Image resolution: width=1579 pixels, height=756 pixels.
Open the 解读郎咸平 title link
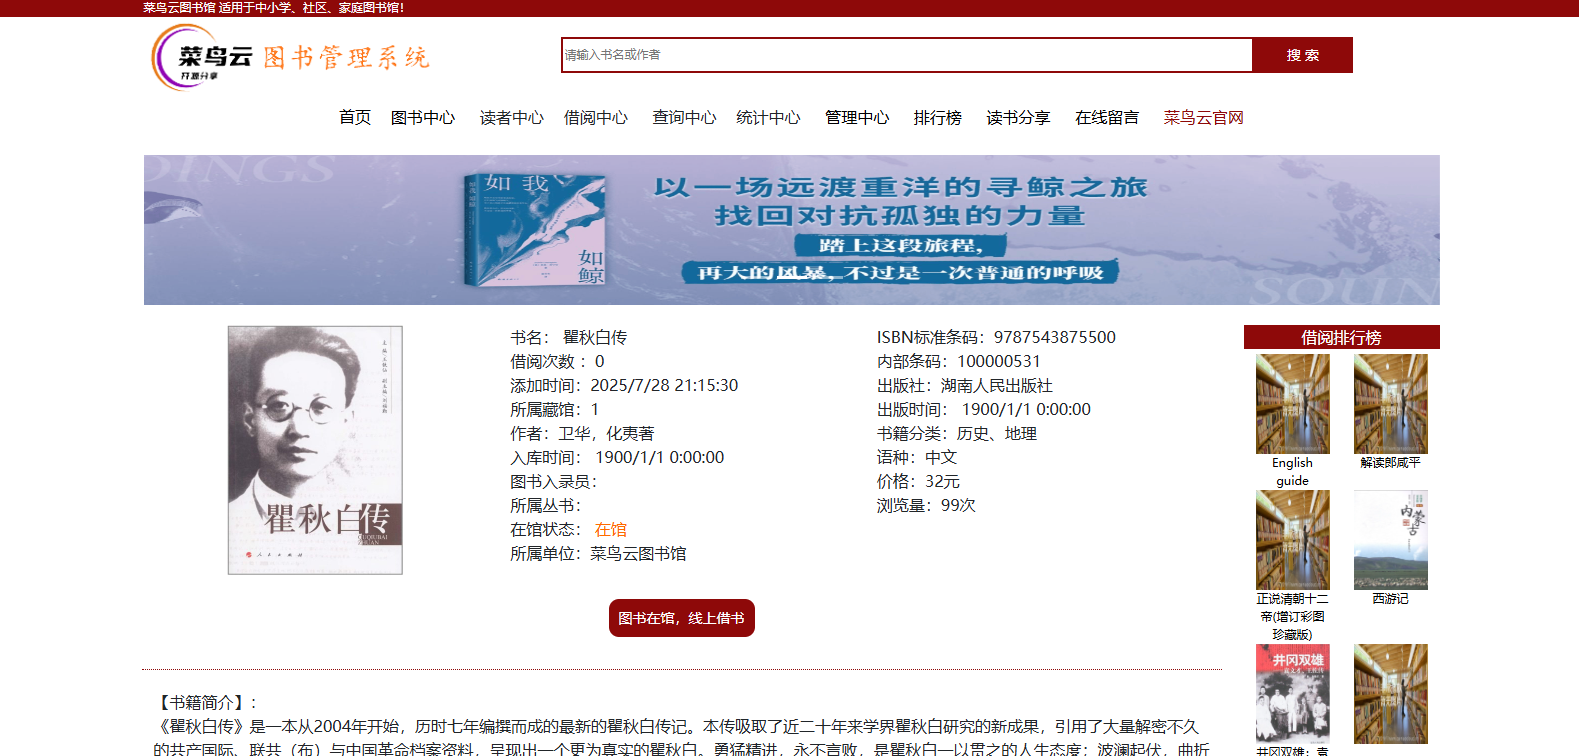(x=1390, y=463)
